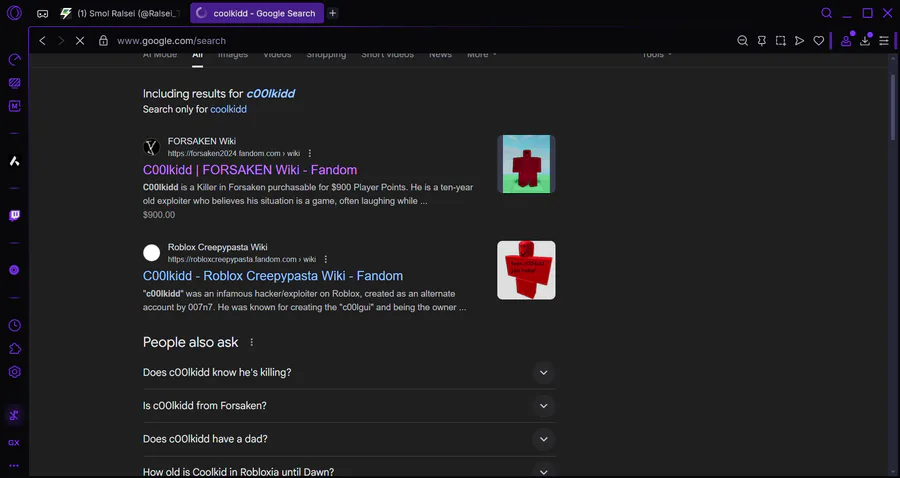Open the GX Corner gamepad tab

(42, 13)
